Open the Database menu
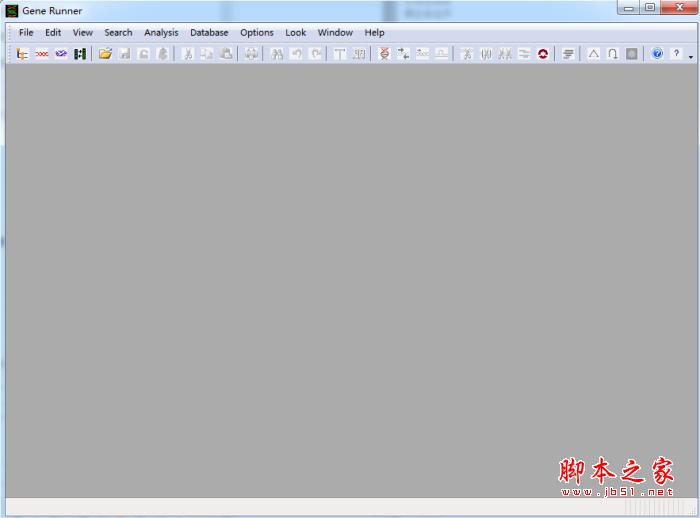This screenshot has height=518, width=700. point(209,33)
